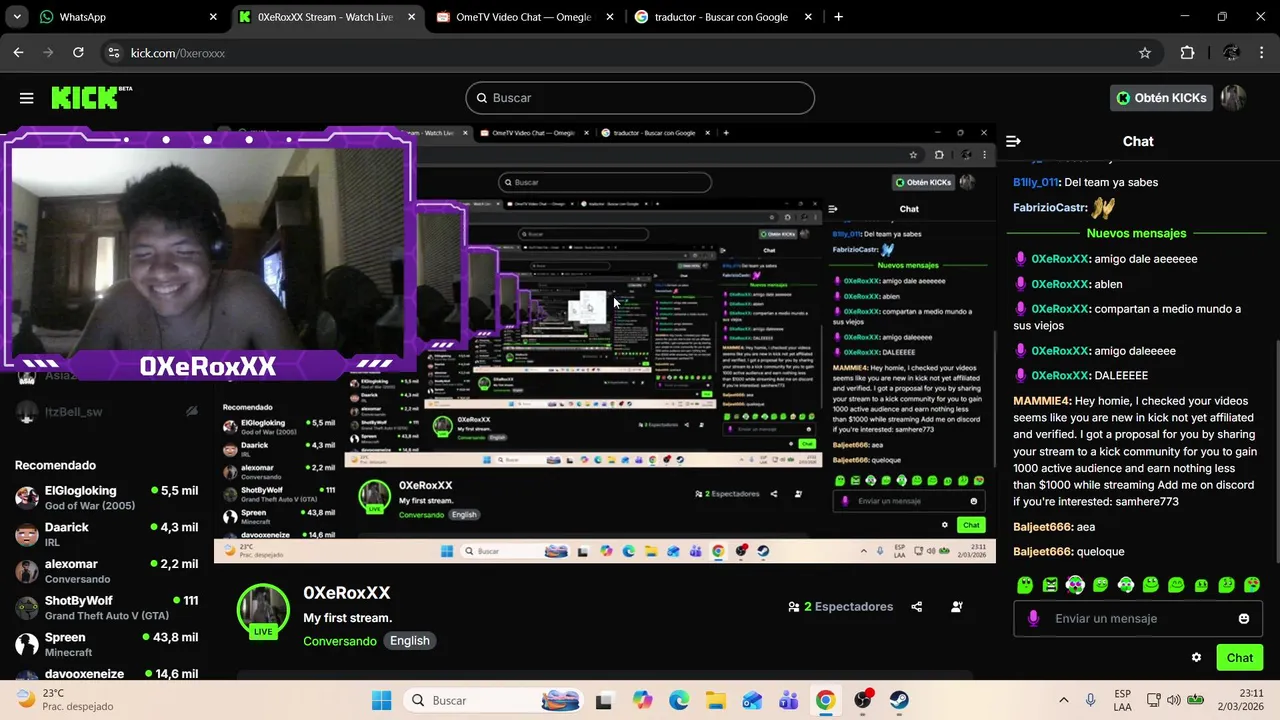This screenshot has height=720, width=1280.
Task: Open ShotByWolf recommended channel
Action: (x=106, y=607)
